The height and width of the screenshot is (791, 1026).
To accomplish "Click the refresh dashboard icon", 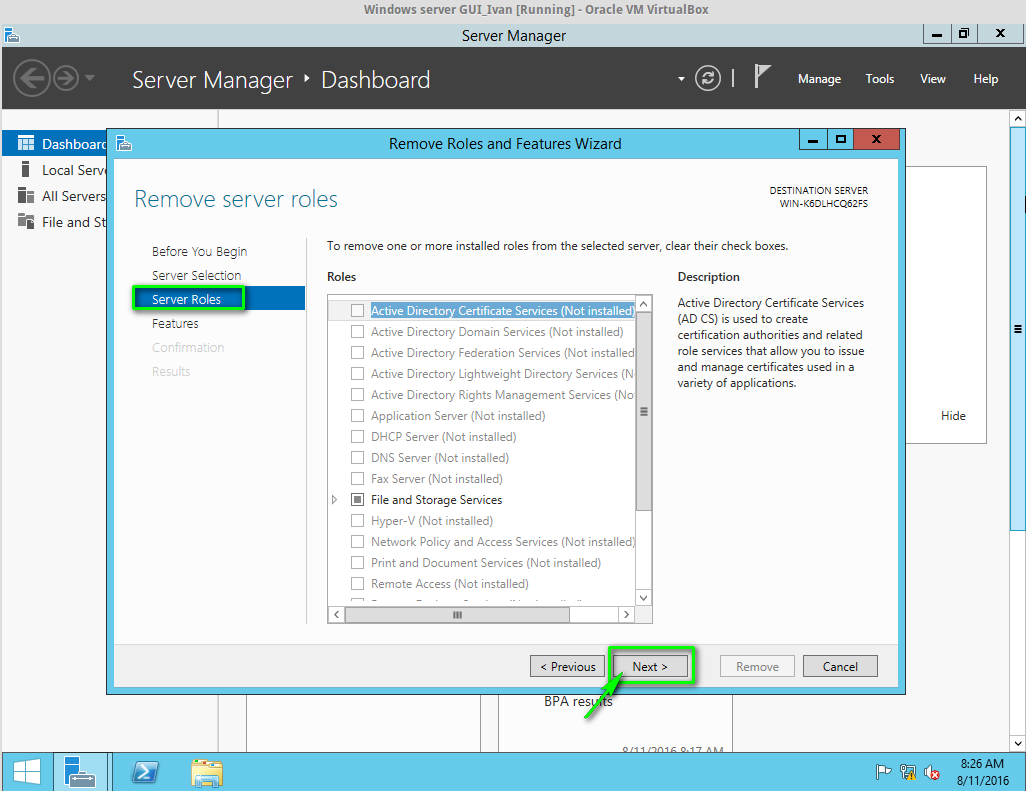I will pos(707,79).
